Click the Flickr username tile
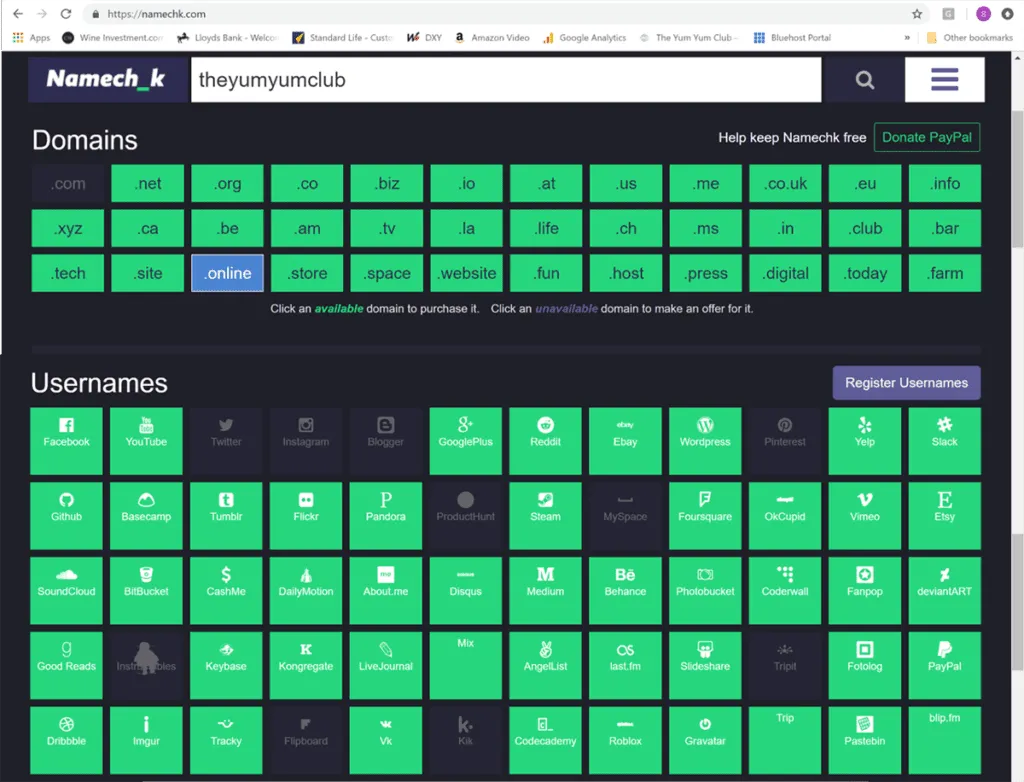This screenshot has width=1024, height=782. [306, 515]
